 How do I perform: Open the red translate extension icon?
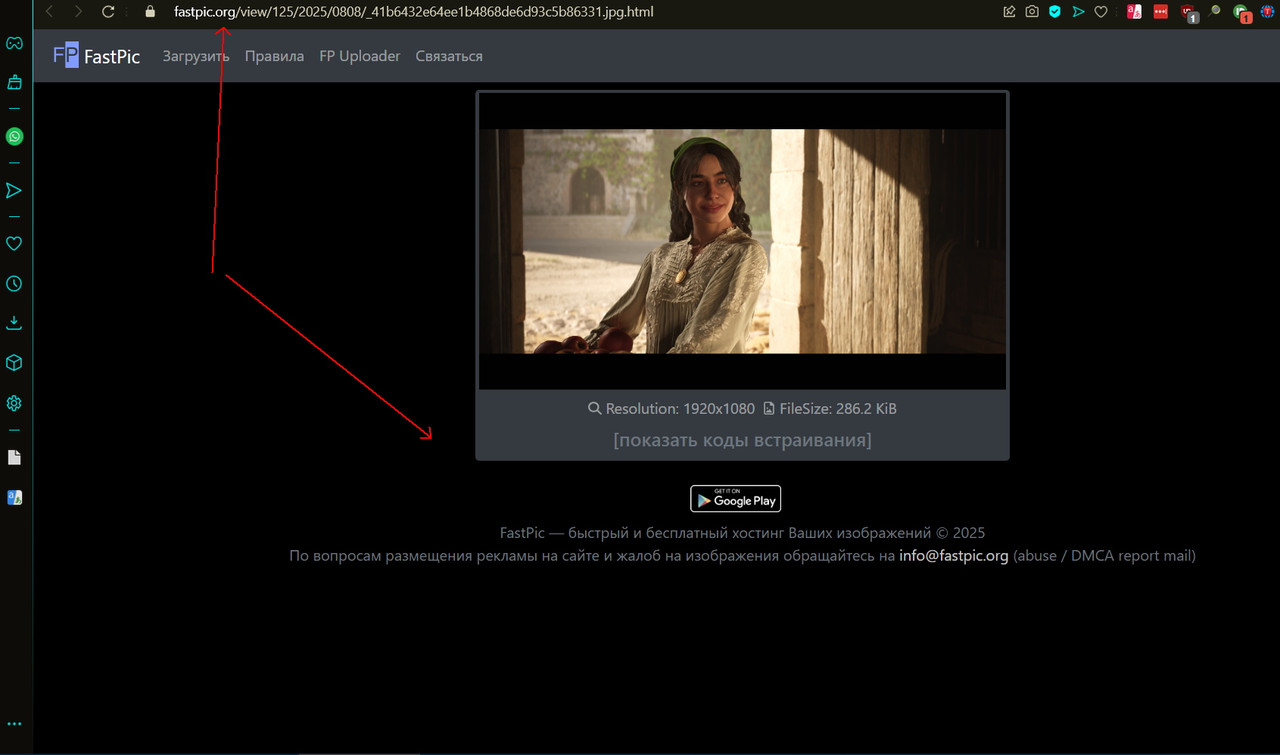pos(1134,12)
